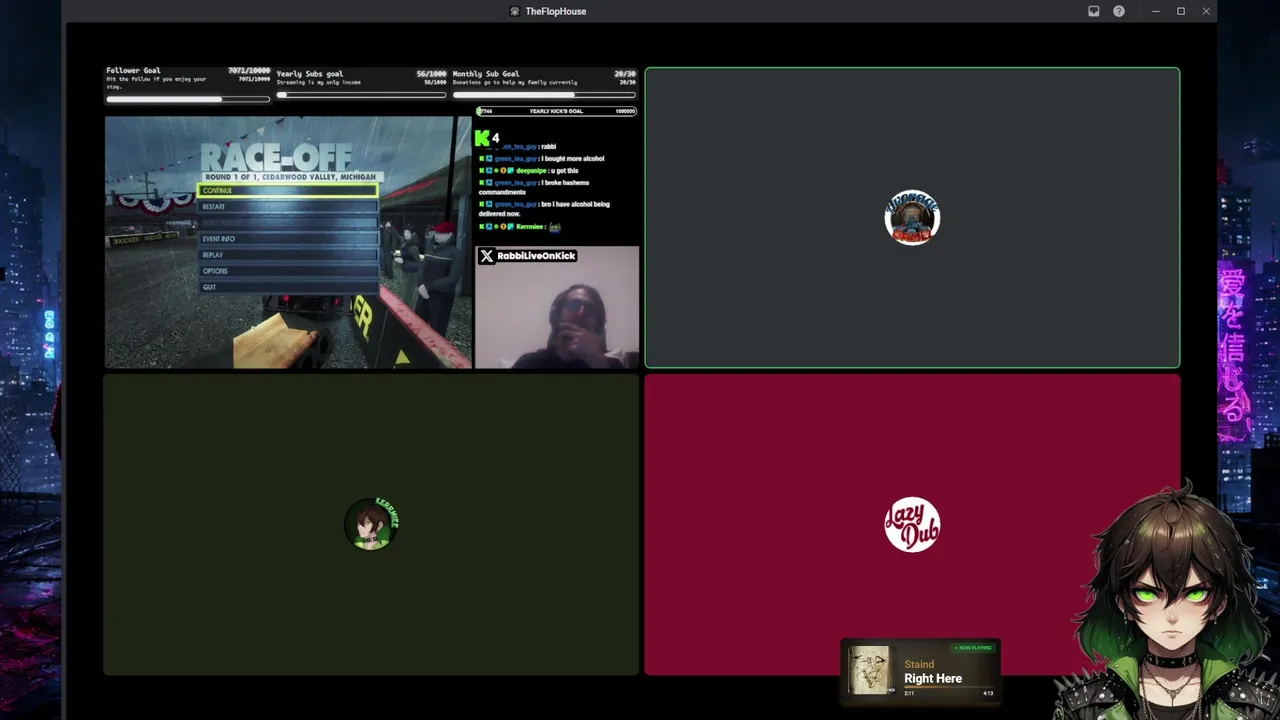The width and height of the screenshot is (1280, 720).
Task: Click the "TheFlopHouse" window title
Action: pos(556,11)
